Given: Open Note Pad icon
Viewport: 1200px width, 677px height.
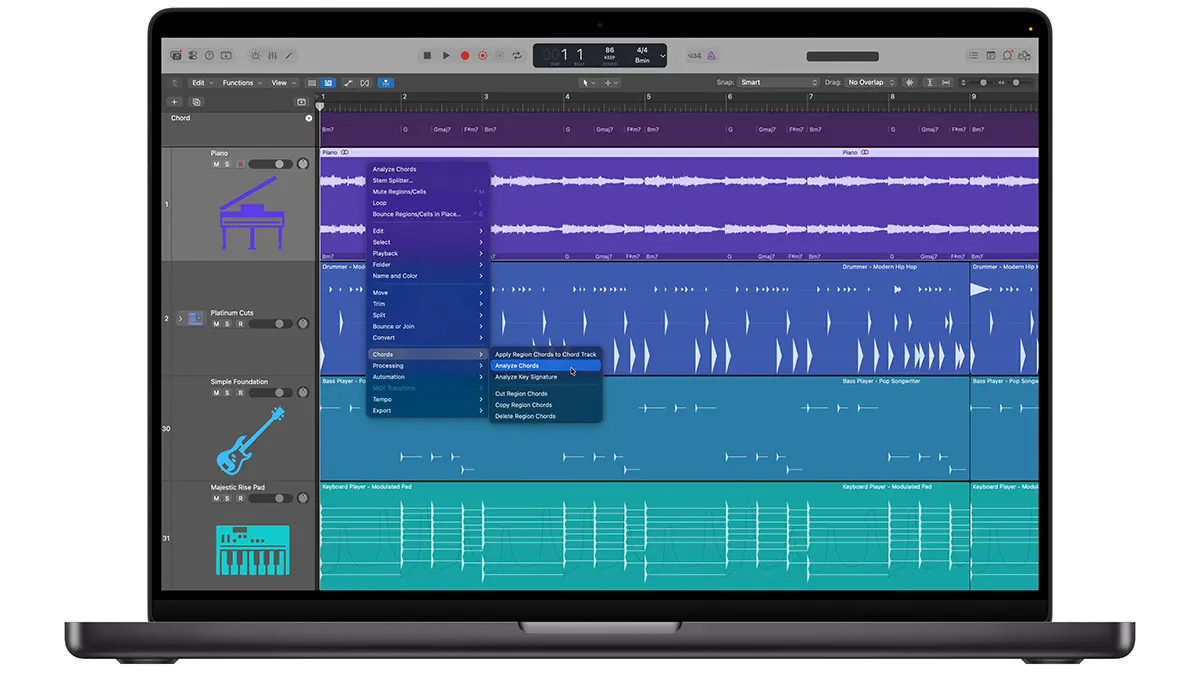Looking at the screenshot, I should point(991,56).
